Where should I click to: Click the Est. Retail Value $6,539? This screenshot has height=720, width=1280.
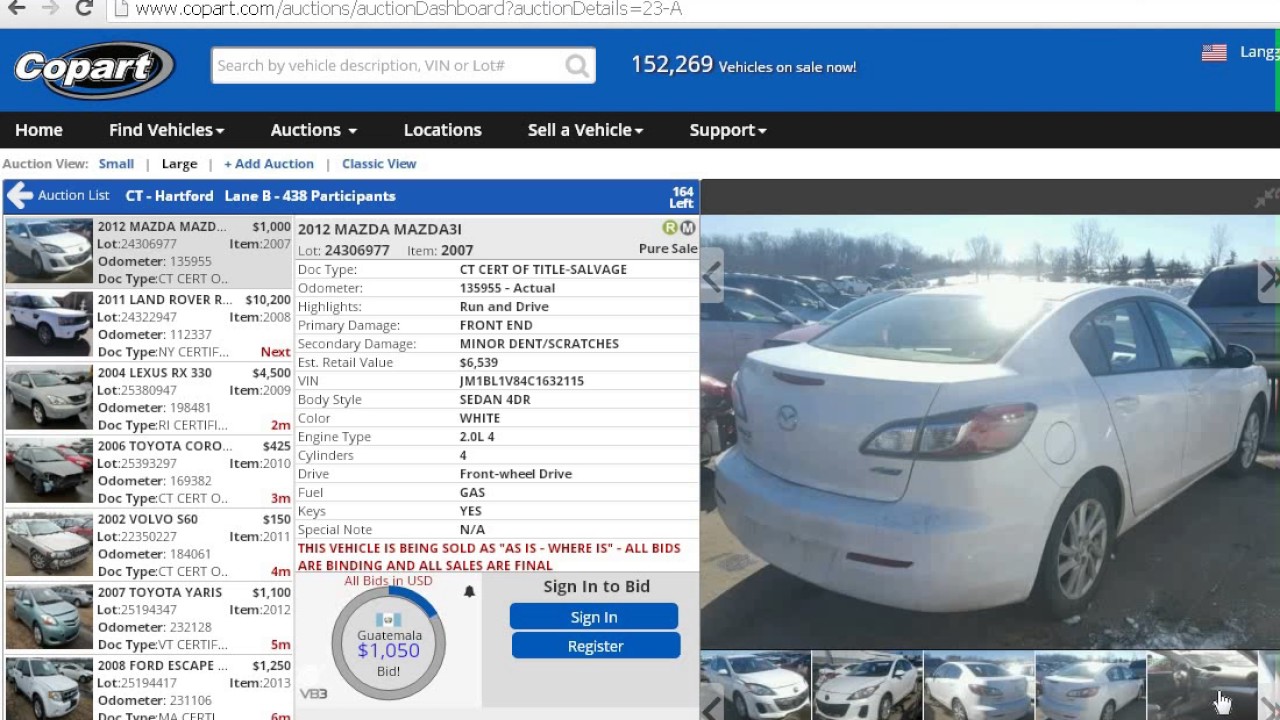[x=478, y=362]
